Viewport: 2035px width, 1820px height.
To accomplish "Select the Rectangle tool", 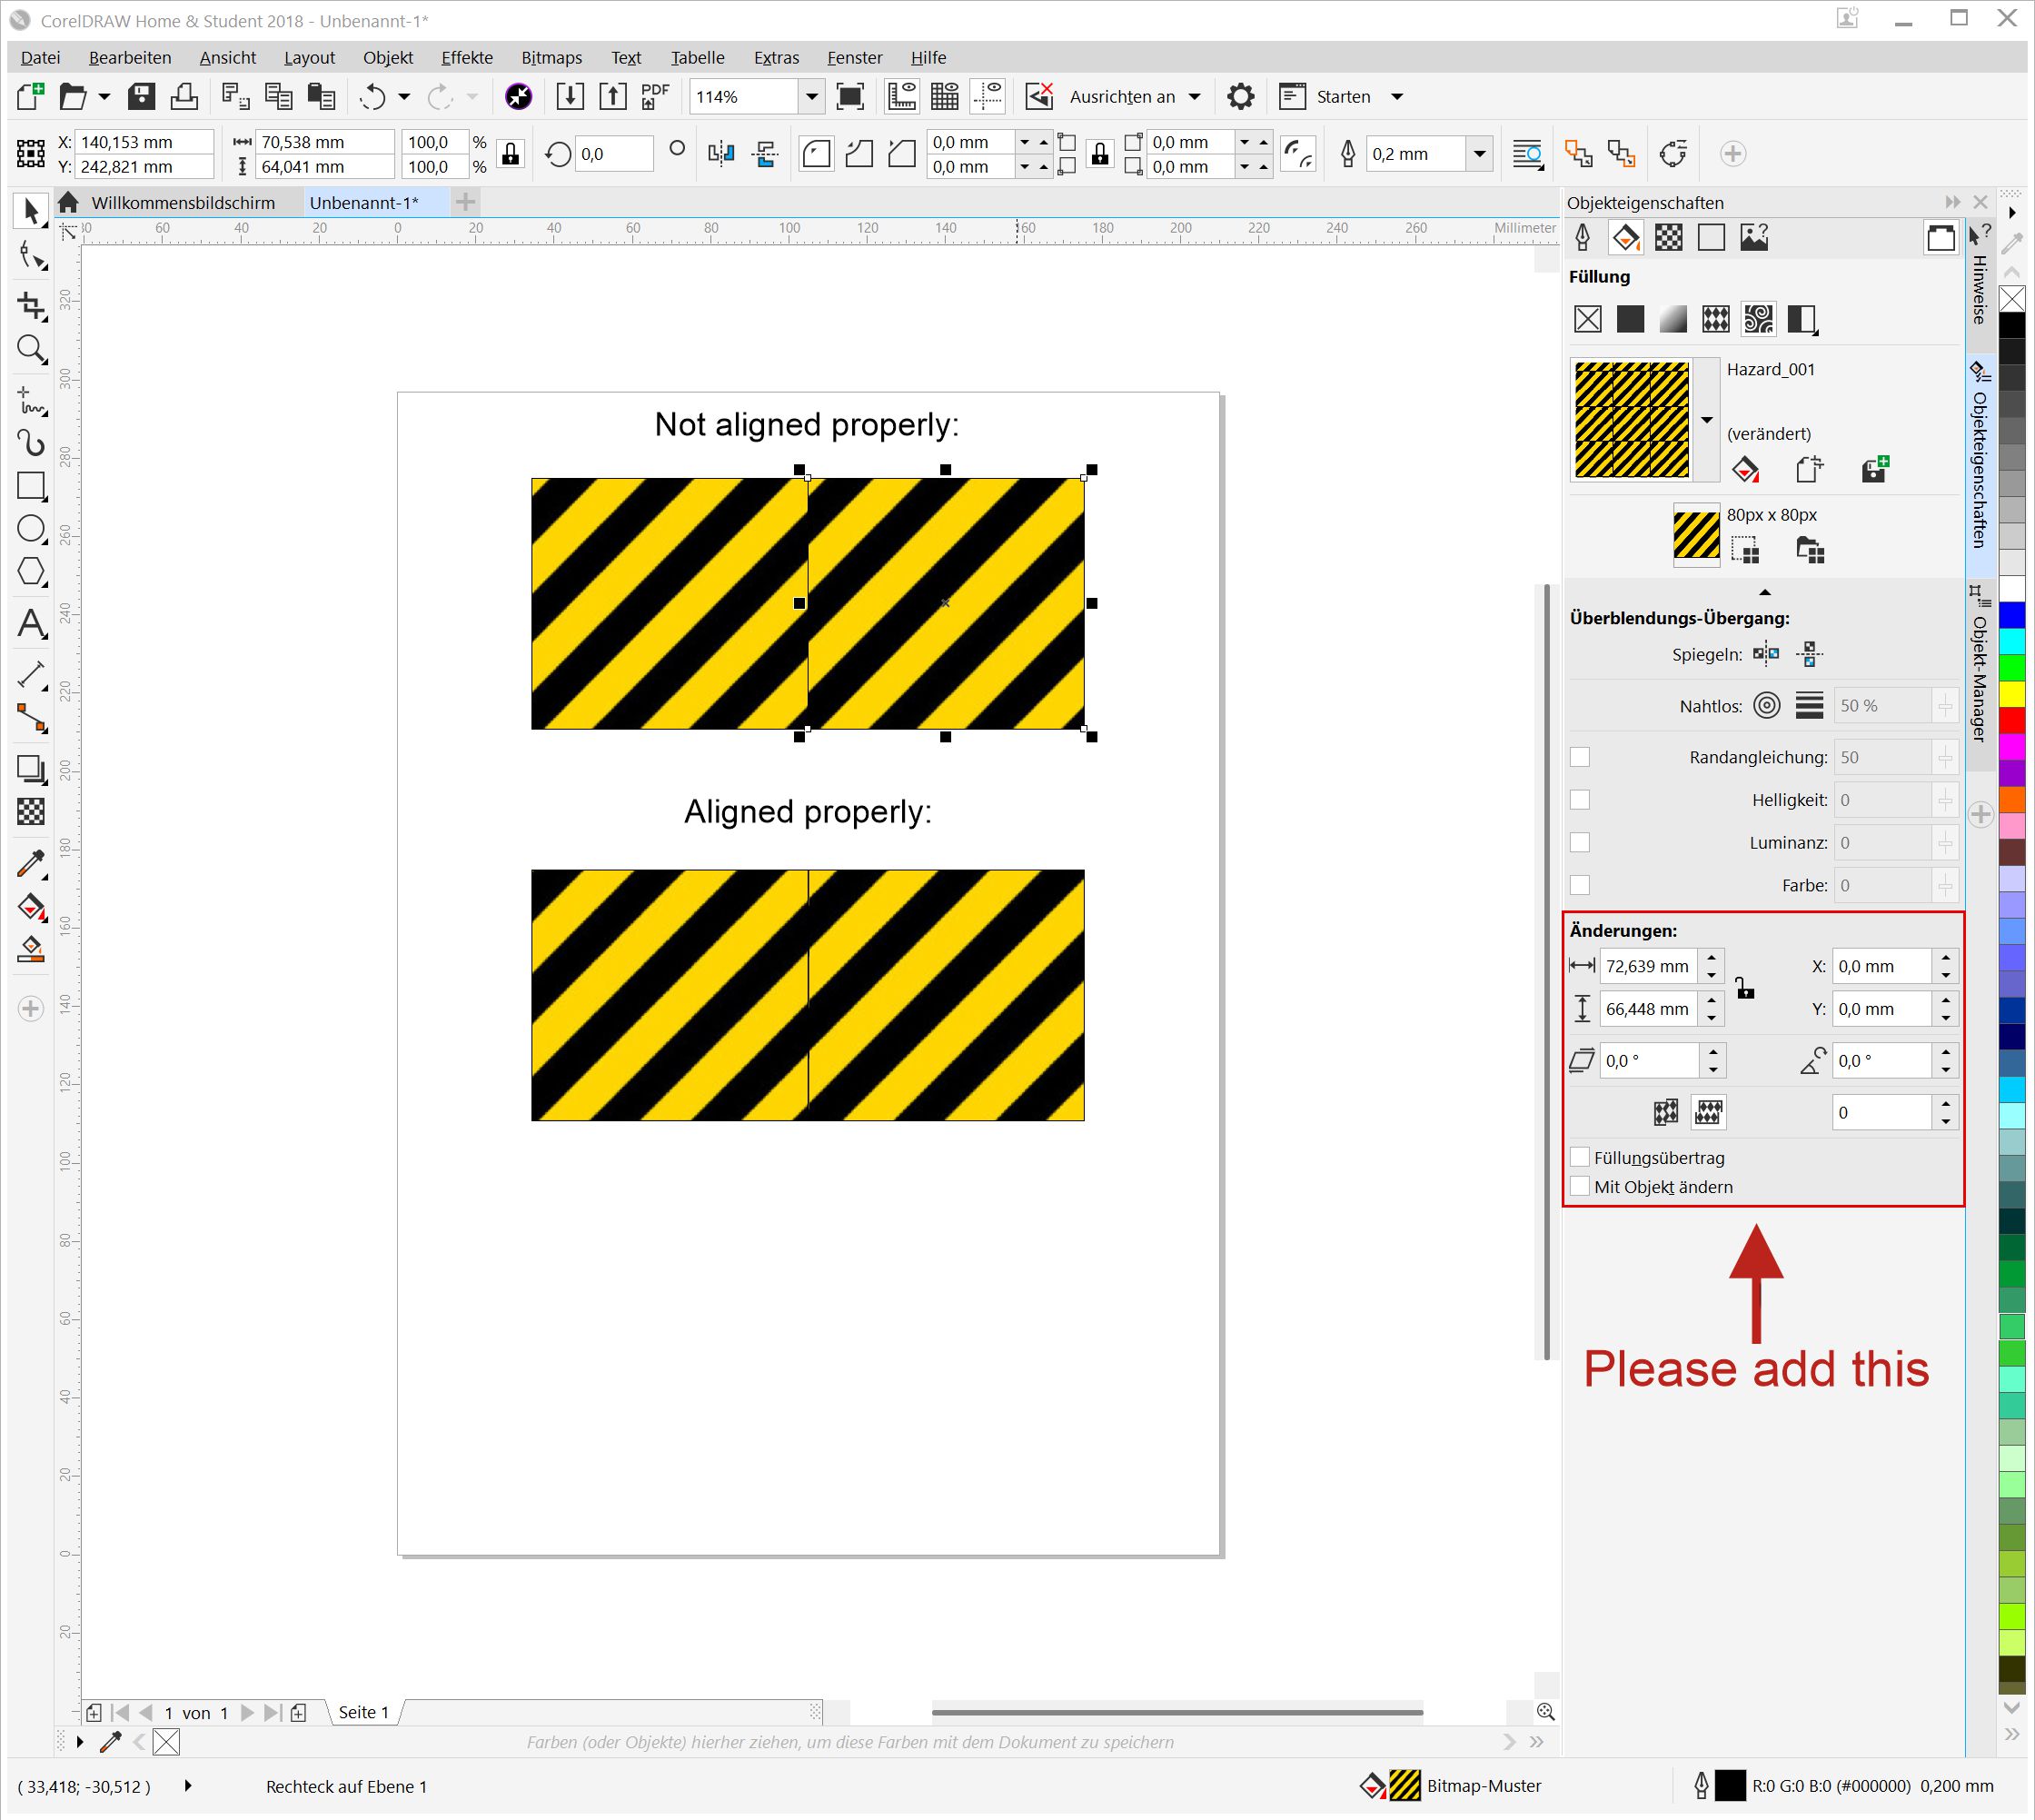I will click(31, 486).
